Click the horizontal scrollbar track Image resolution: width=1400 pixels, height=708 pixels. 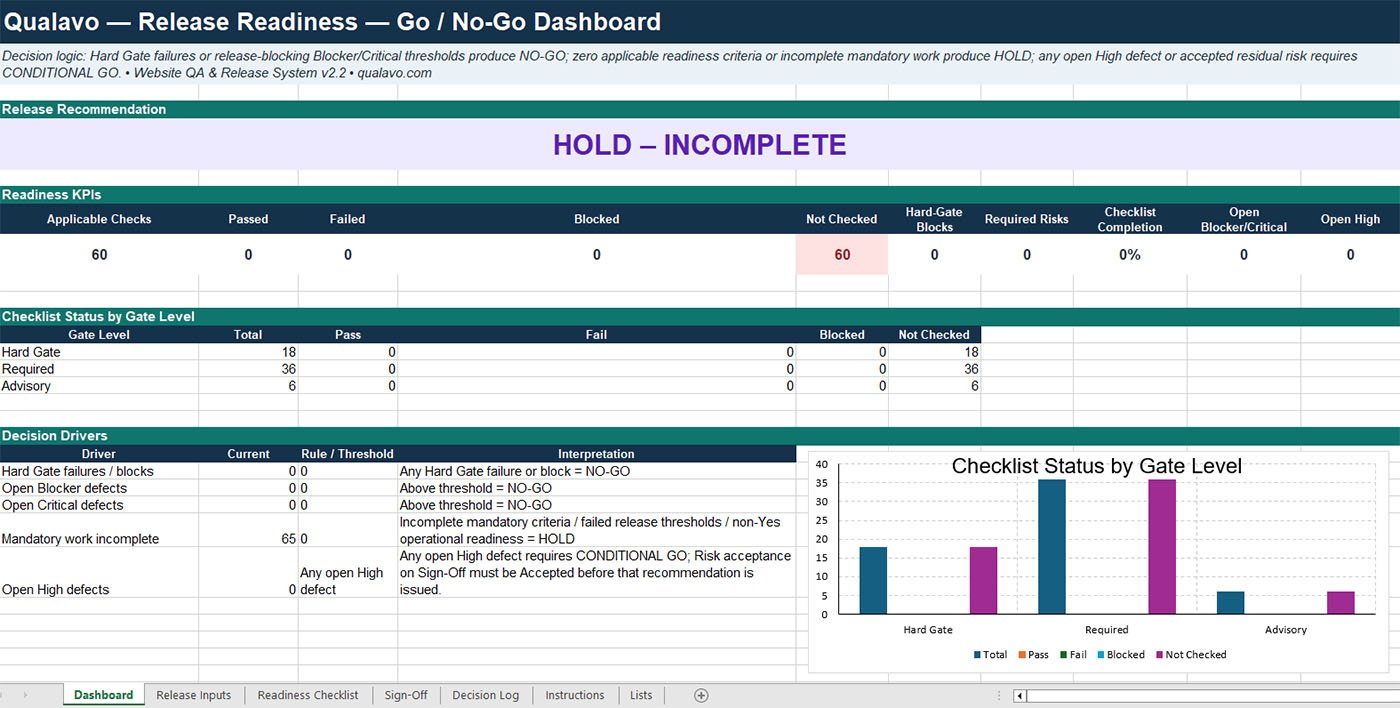click(x=1212, y=695)
